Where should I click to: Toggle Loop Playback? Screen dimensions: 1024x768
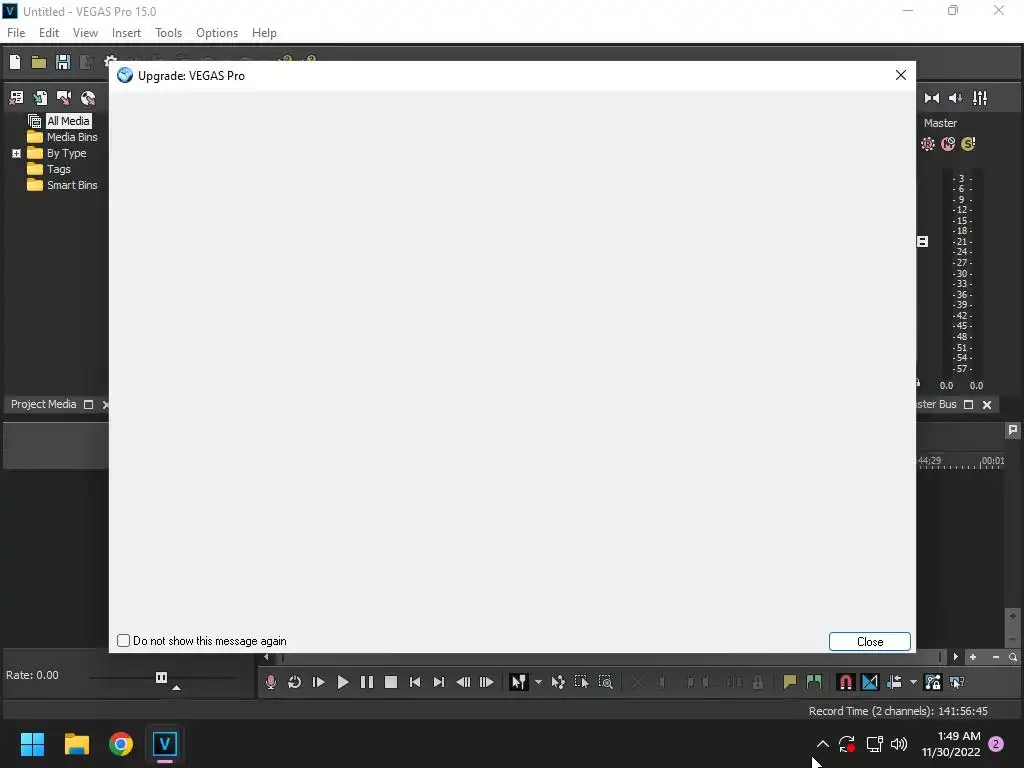[x=295, y=682]
